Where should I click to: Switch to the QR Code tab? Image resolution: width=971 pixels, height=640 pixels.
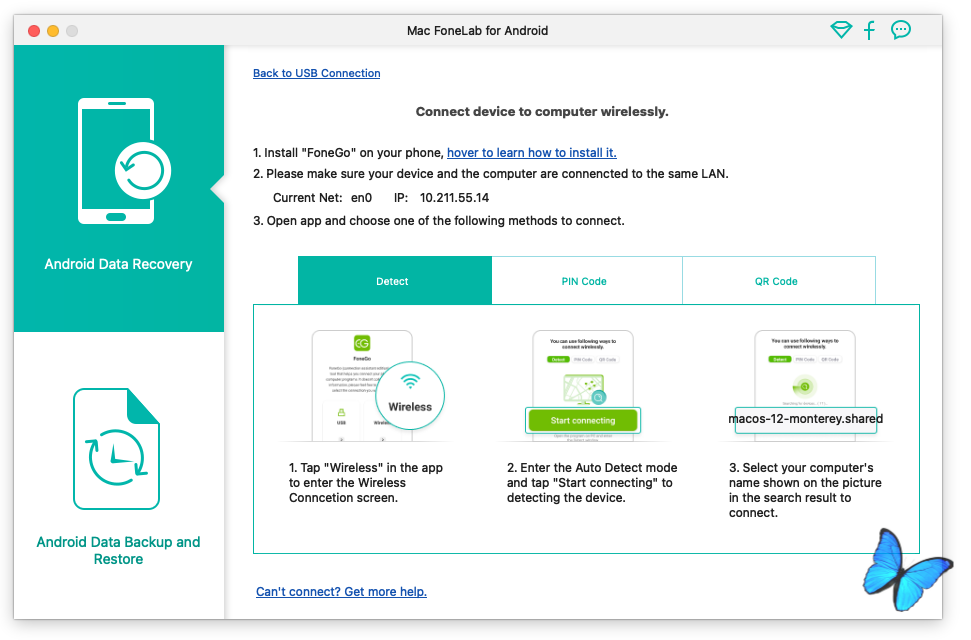pos(778,281)
